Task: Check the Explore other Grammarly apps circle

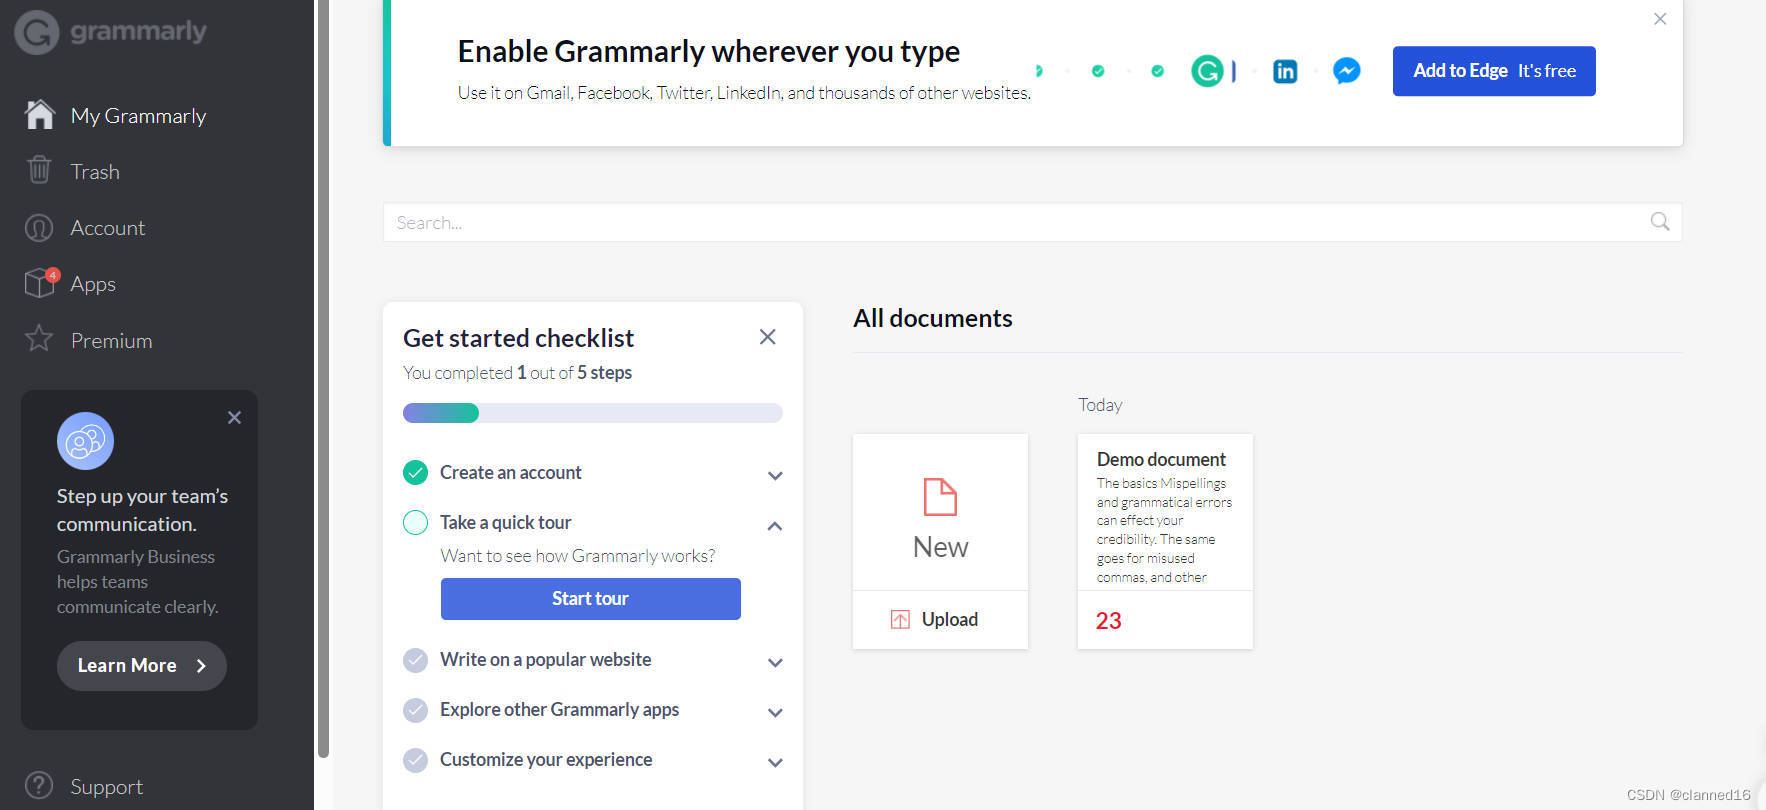Action: pos(415,710)
